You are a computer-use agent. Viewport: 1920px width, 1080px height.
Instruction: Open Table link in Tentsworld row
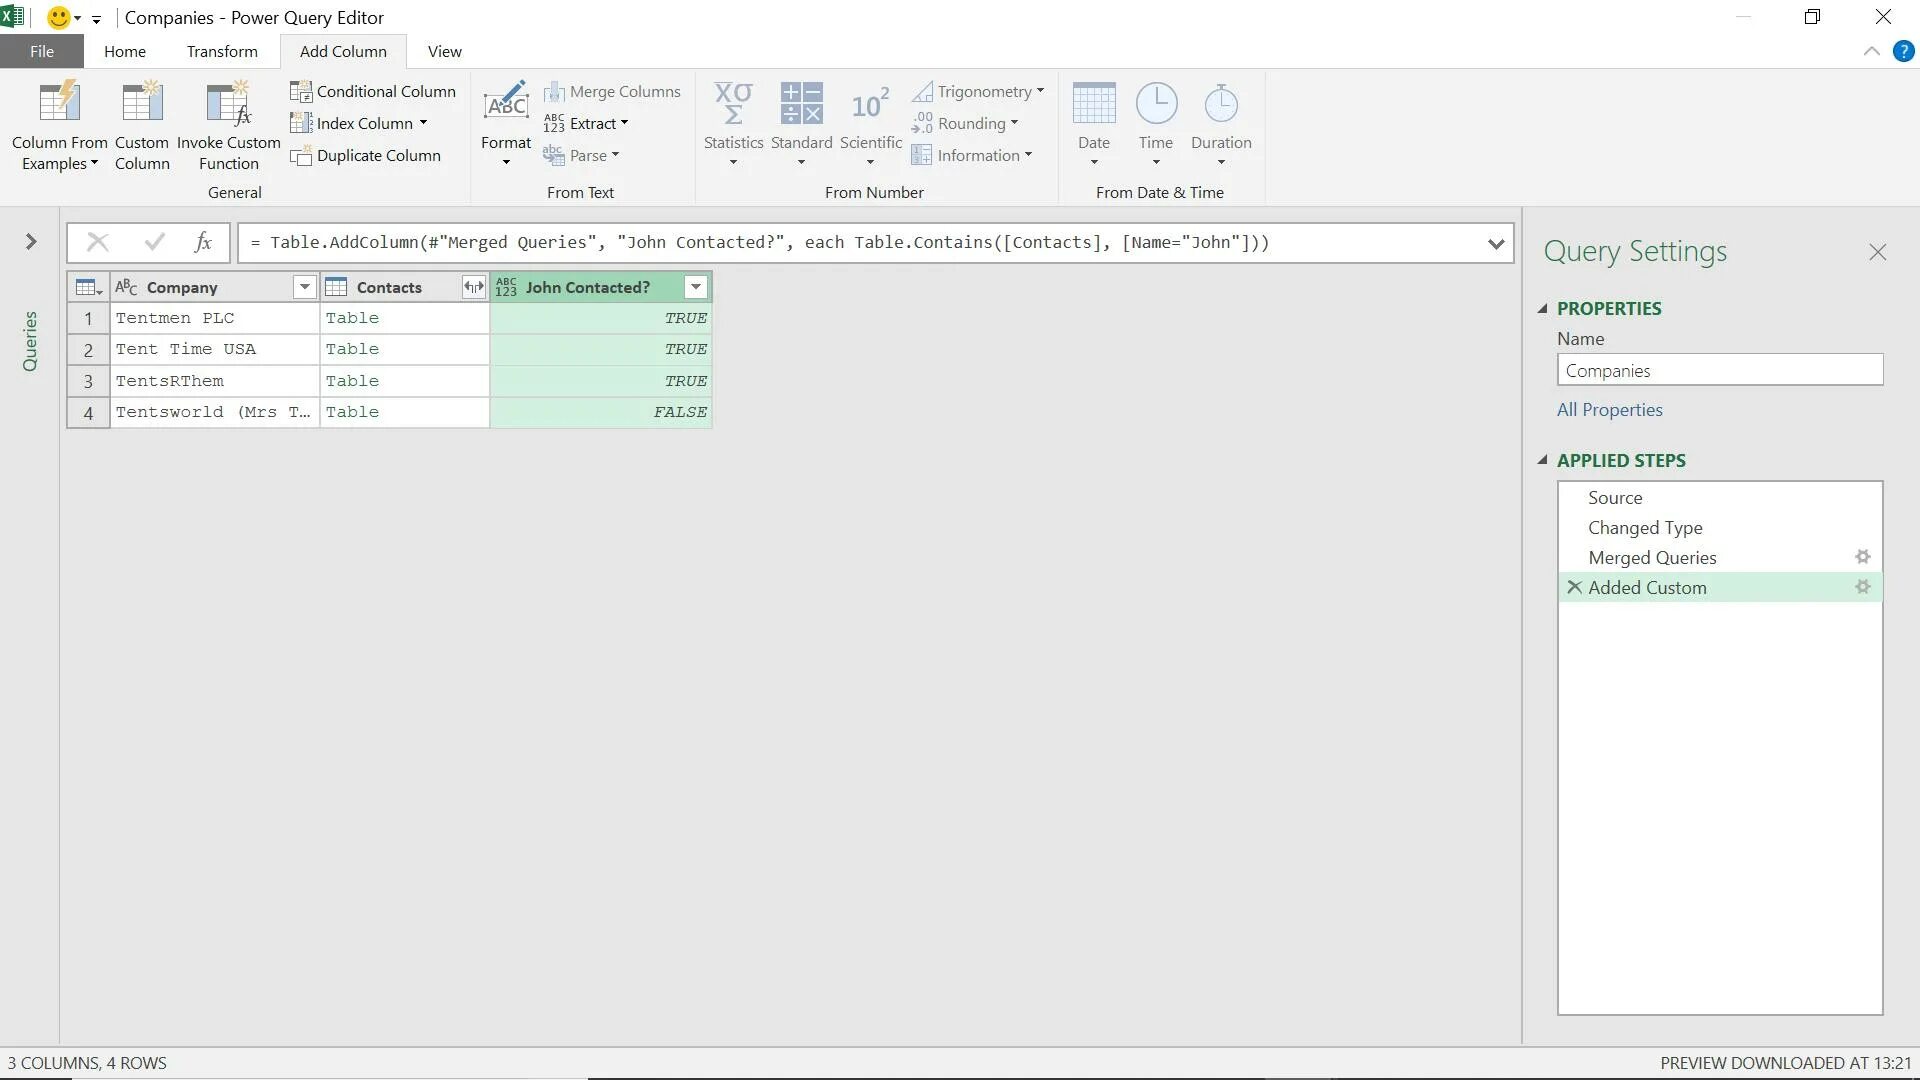point(352,412)
